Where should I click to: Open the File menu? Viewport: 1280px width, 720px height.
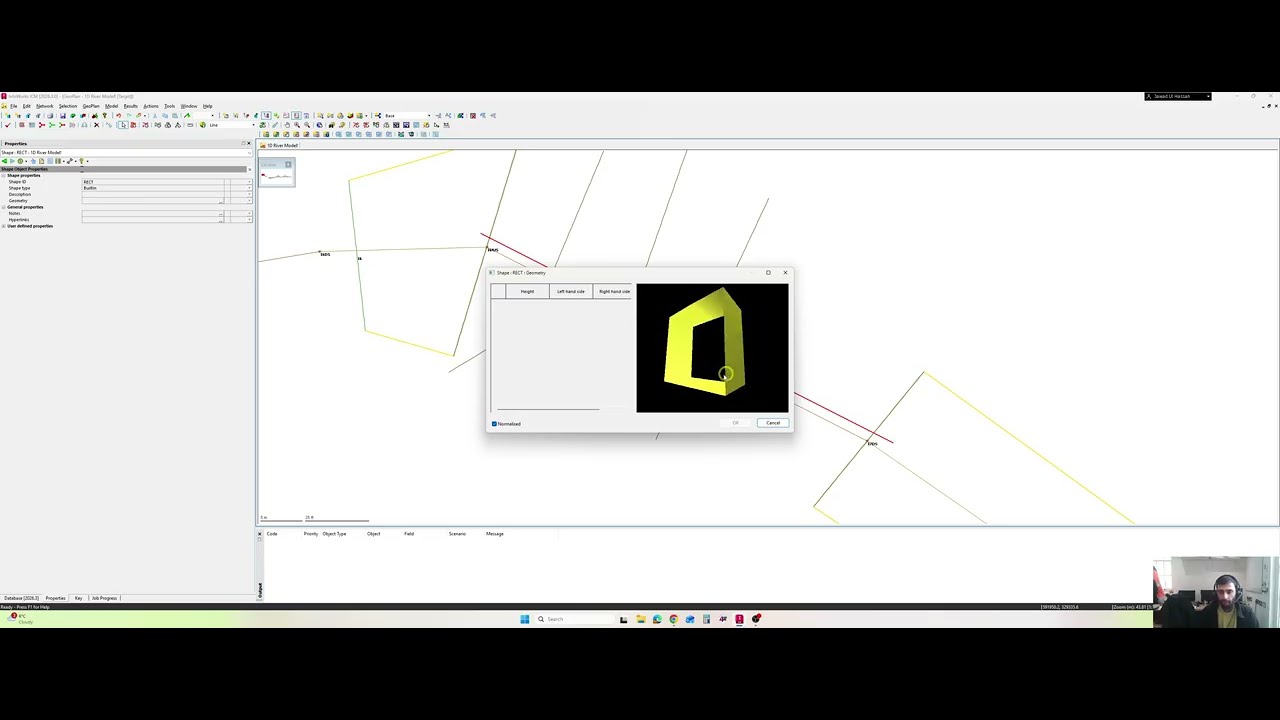(x=13, y=106)
